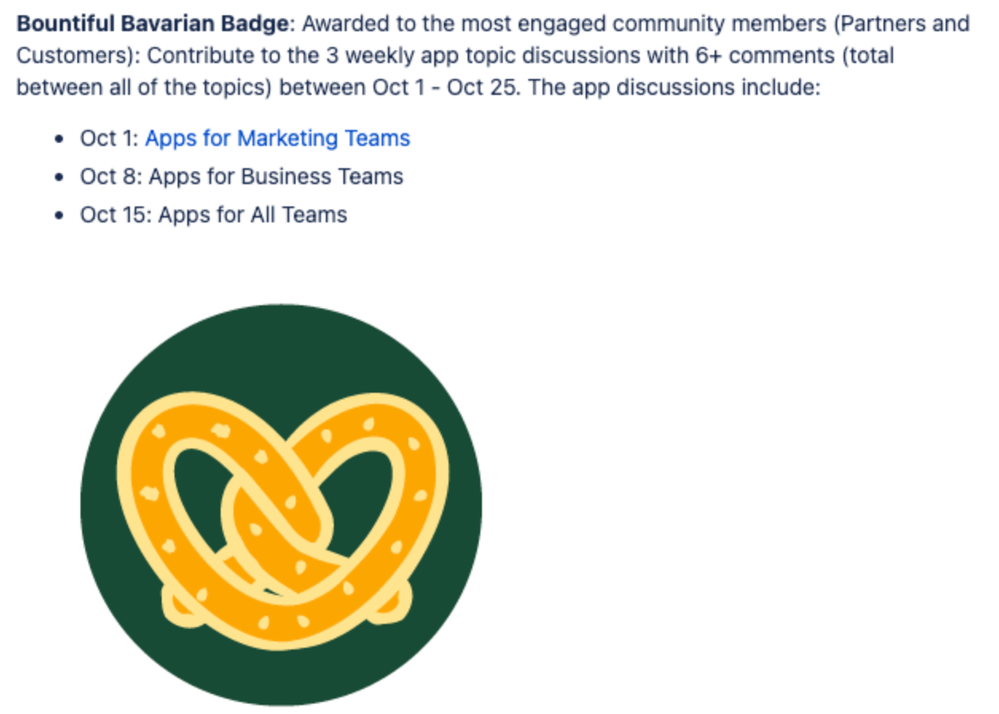Click the dark green badge background below the pretzel

[x=281, y=675]
